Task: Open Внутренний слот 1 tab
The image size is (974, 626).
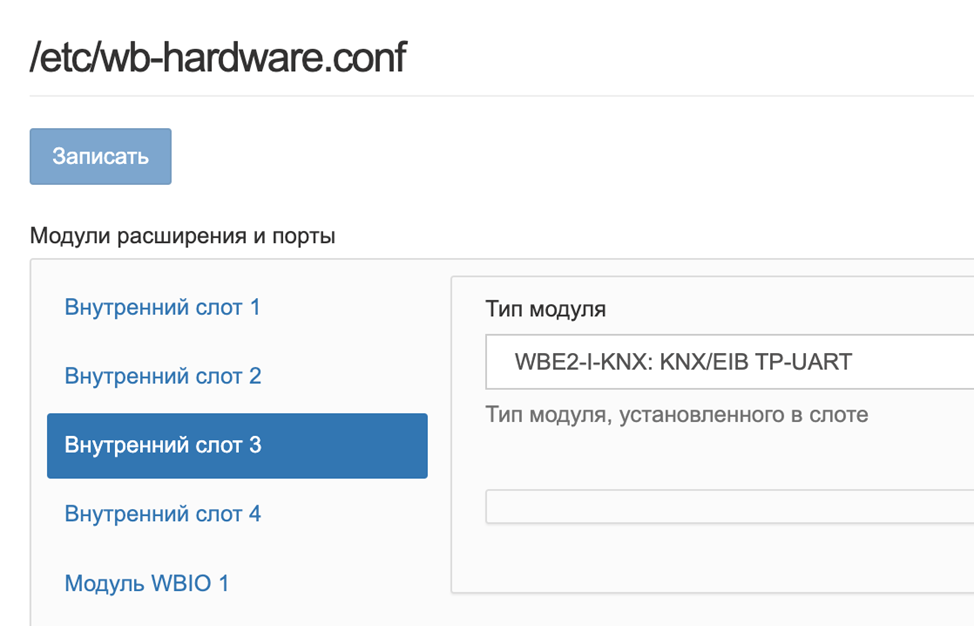Action: tap(162, 307)
